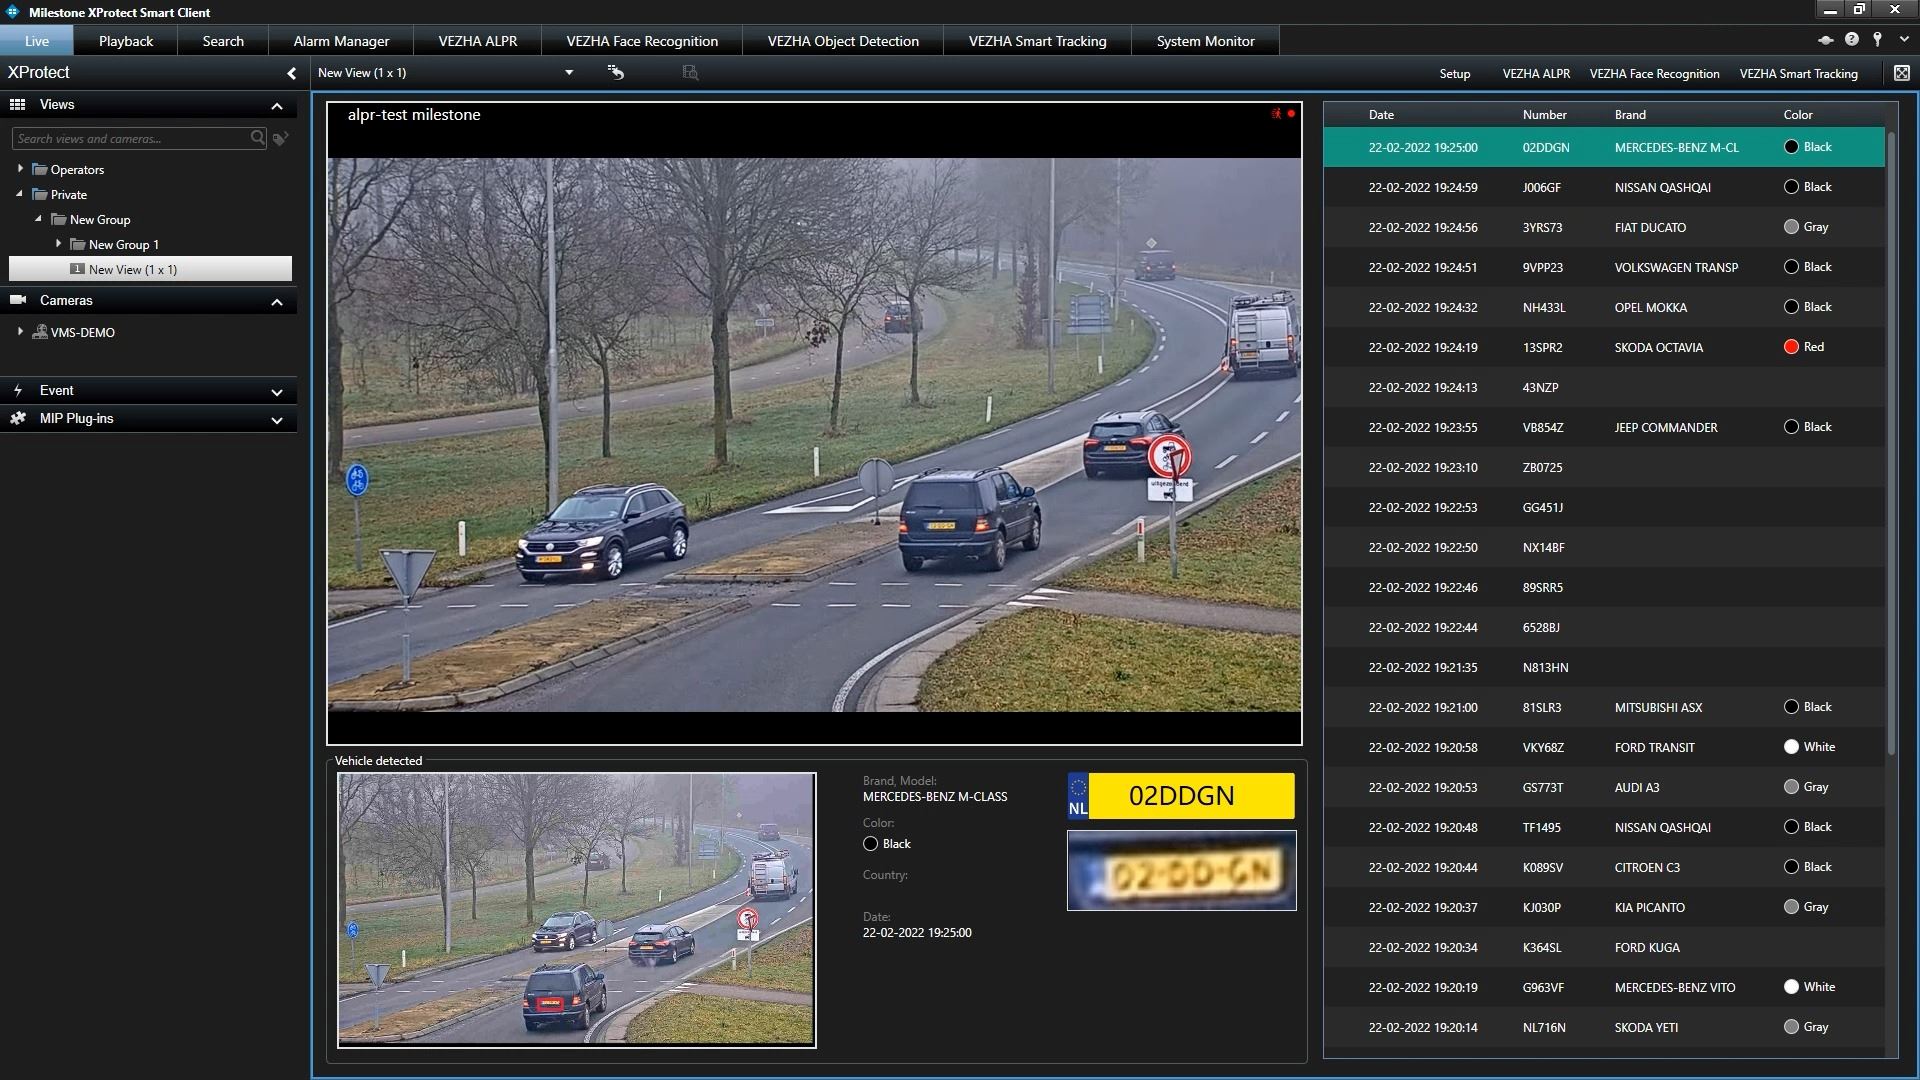
Task: Expand the Operators tree node
Action: [x=20, y=168]
